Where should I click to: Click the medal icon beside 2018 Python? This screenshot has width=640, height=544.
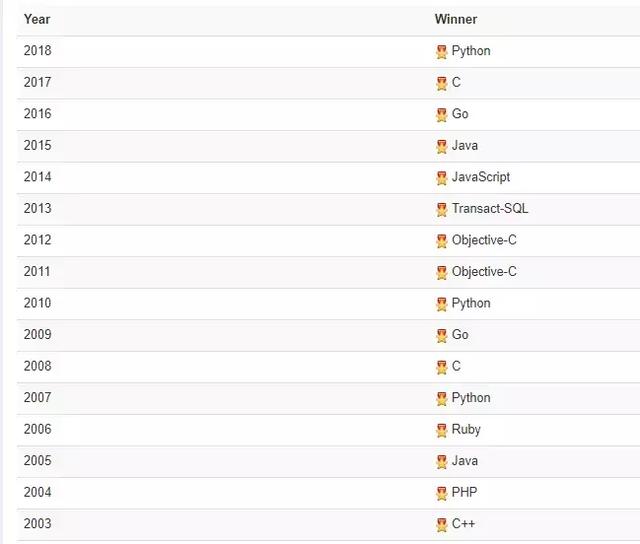(x=442, y=52)
